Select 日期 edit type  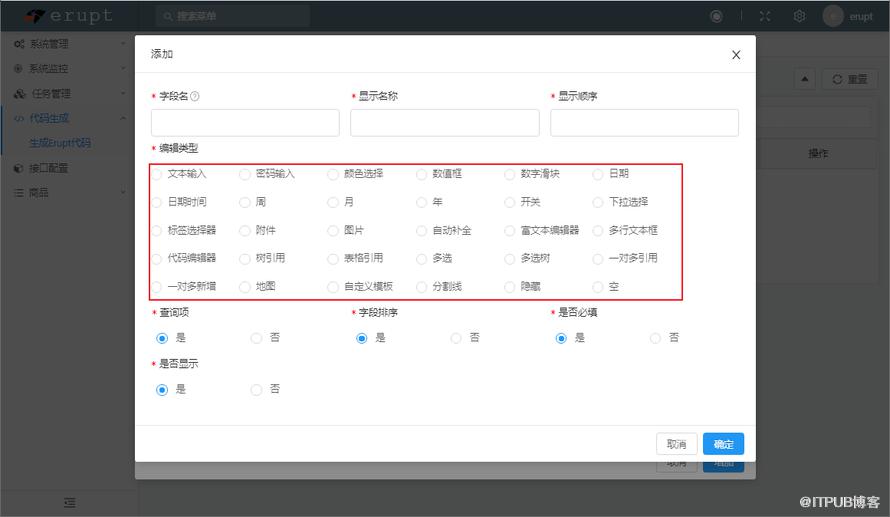coord(598,174)
